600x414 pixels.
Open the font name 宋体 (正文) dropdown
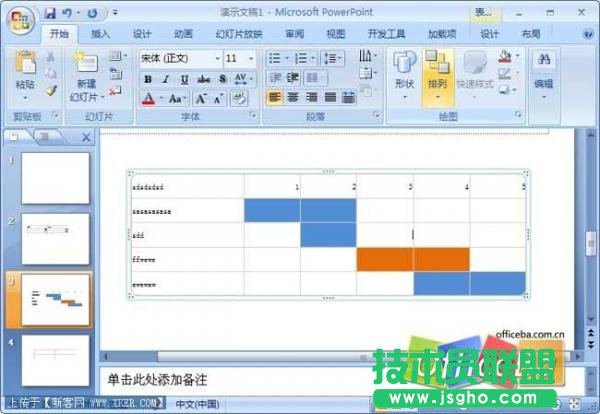pos(217,59)
